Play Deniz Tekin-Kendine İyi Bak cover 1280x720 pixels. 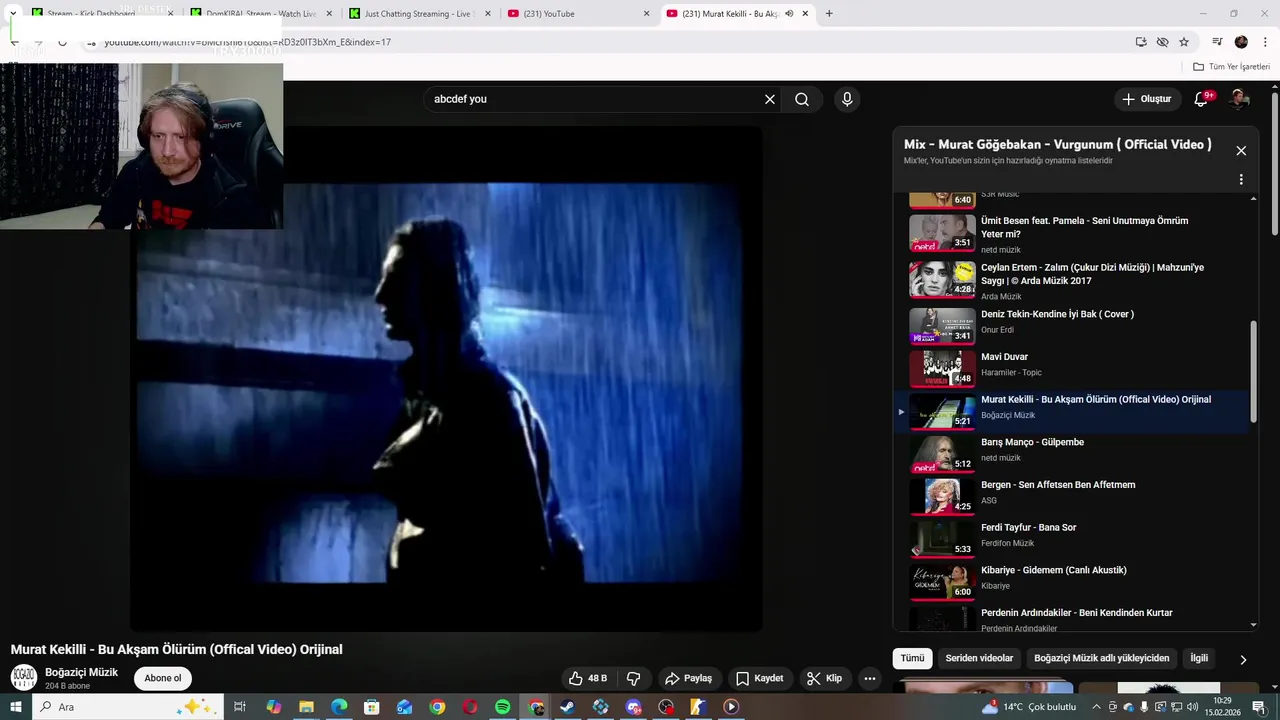pyautogui.click(x=1070, y=326)
